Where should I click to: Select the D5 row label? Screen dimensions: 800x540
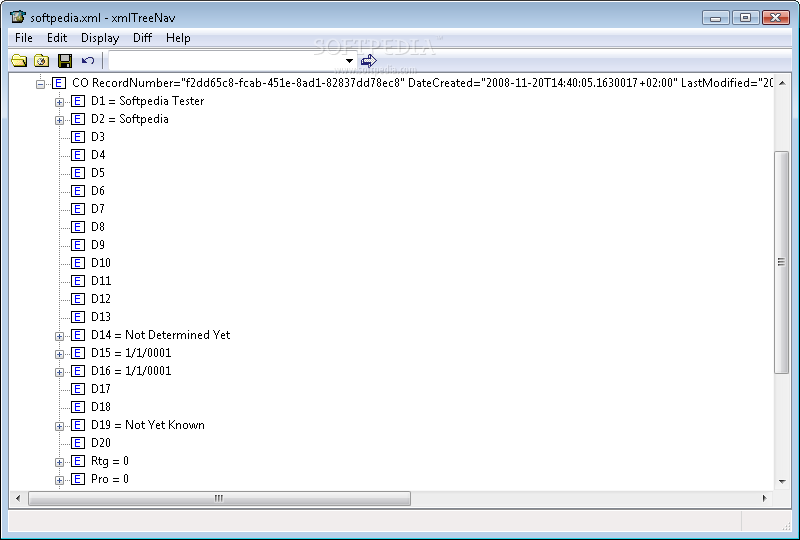click(97, 173)
